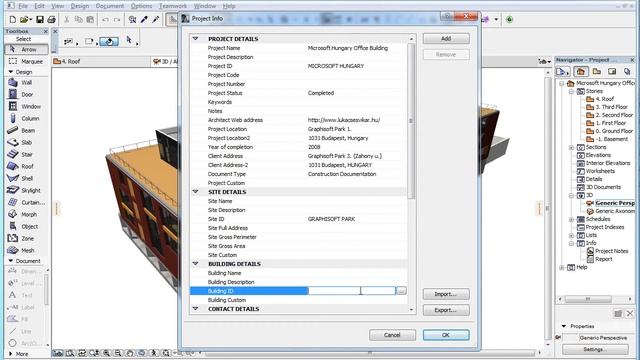Select the Column tool
640x360 pixels.
(x=26, y=118)
